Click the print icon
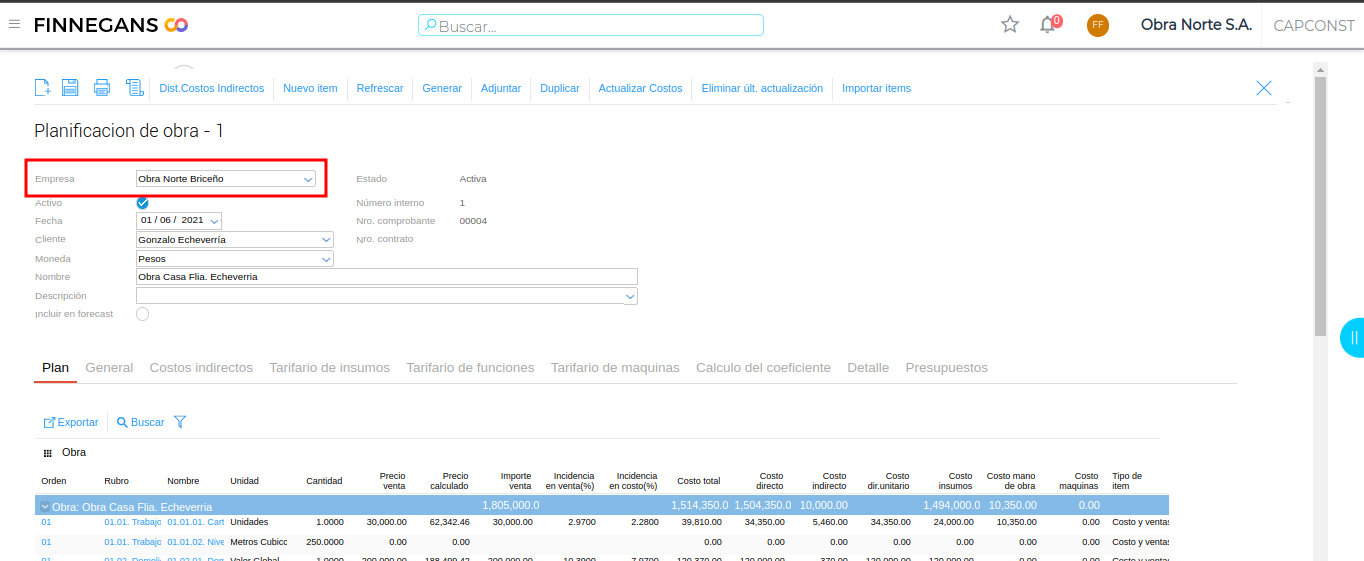The width and height of the screenshot is (1364, 561). click(101, 88)
